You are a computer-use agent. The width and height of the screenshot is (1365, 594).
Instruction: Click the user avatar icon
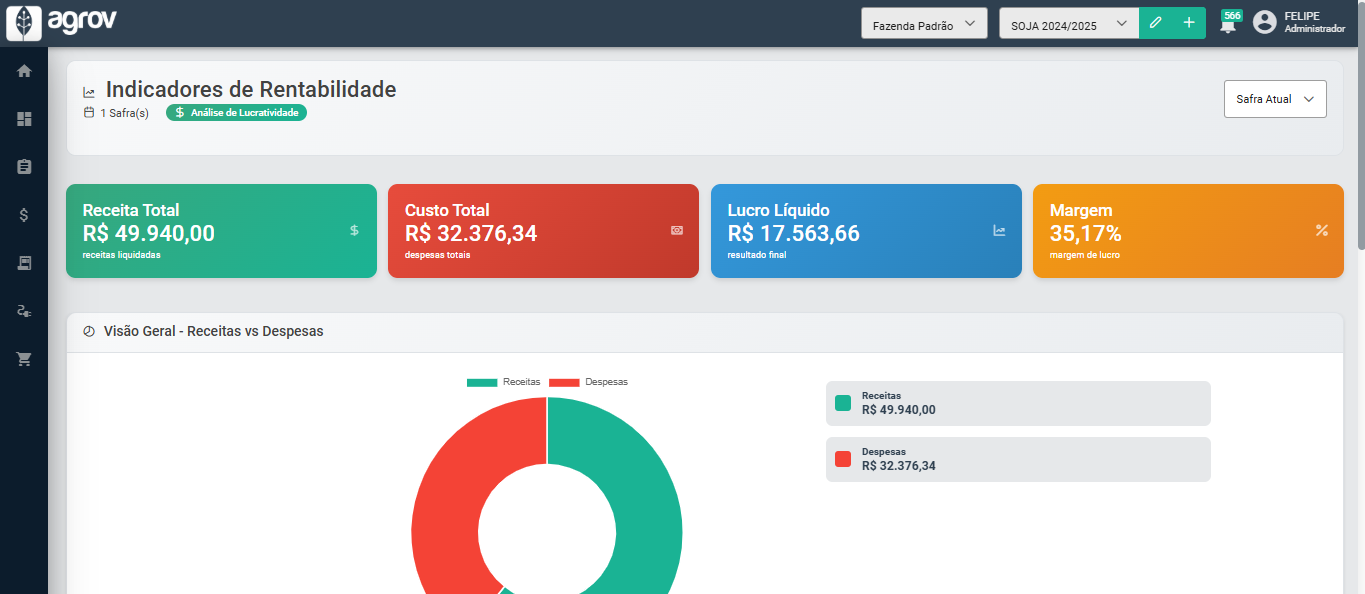tap(1265, 22)
